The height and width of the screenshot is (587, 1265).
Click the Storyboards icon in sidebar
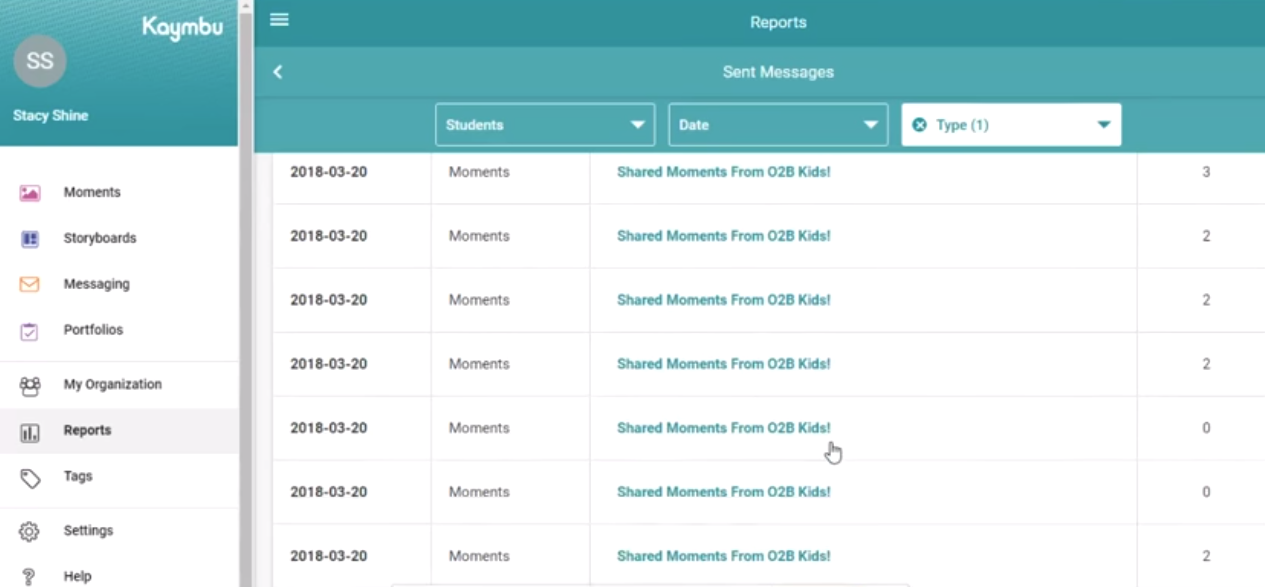30,239
